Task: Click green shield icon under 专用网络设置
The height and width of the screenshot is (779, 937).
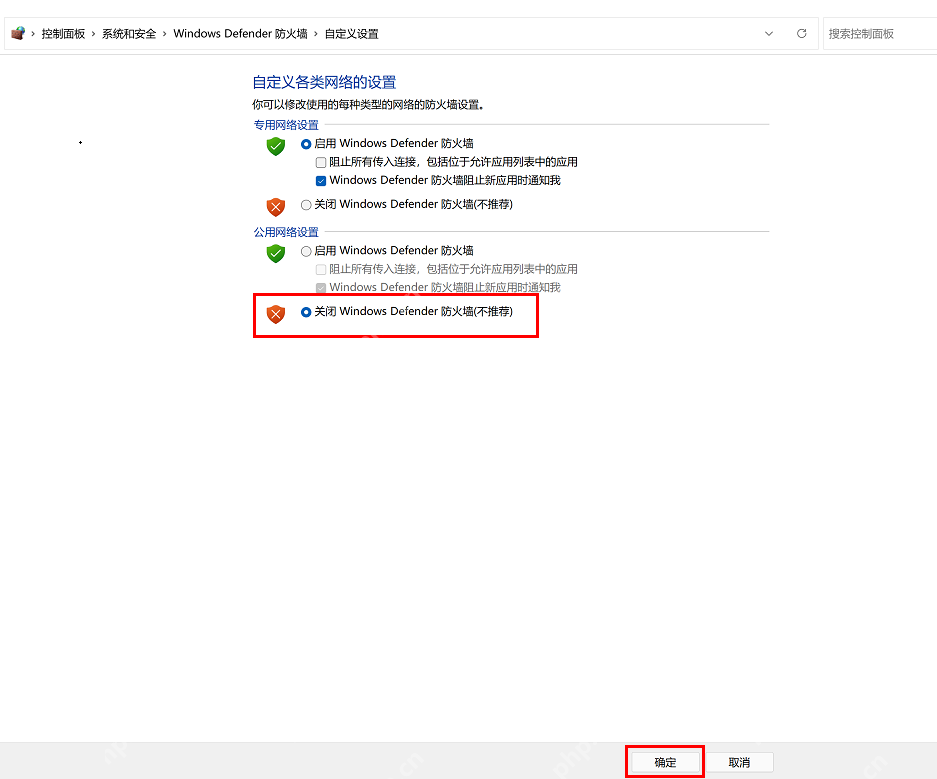Action: tap(275, 146)
